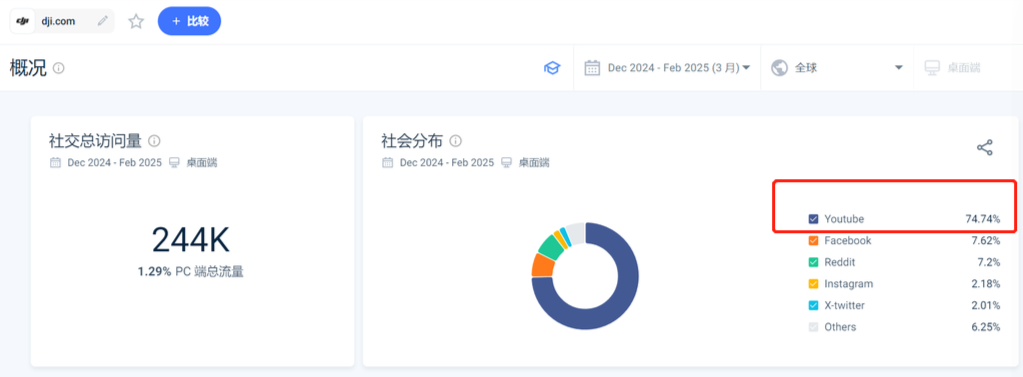Click the share icon in 社会分布 card
Screen dimensions: 1023x377
984,147
